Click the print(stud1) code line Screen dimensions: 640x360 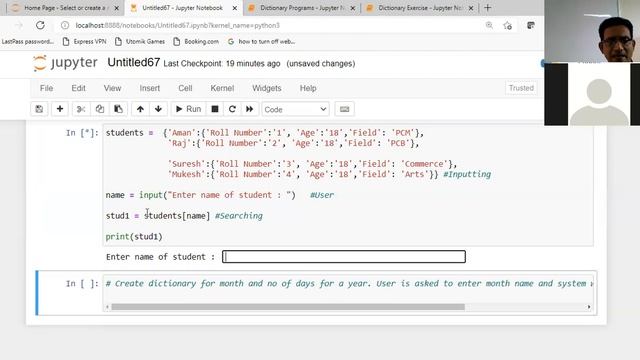coord(134,237)
